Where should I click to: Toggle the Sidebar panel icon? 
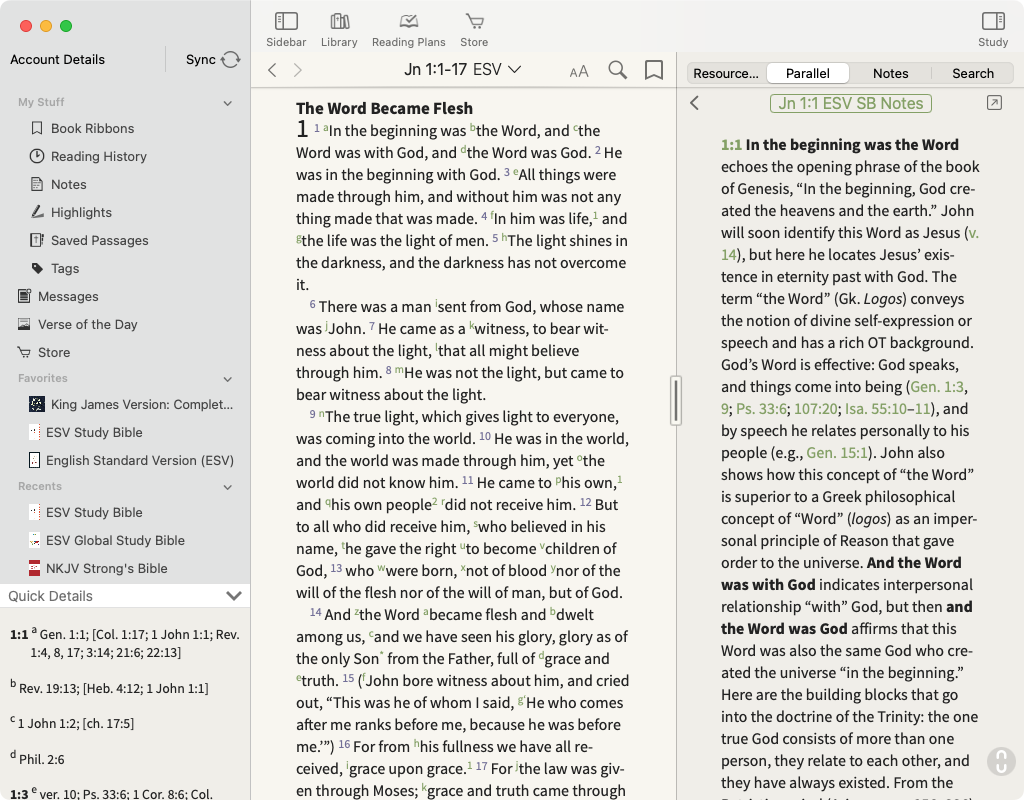coord(286,22)
